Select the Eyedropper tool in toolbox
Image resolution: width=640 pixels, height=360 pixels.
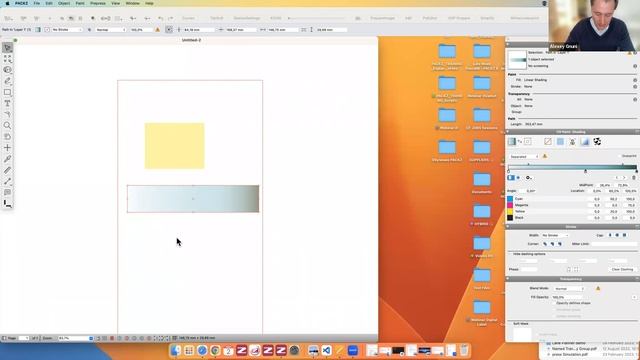(x=7, y=159)
